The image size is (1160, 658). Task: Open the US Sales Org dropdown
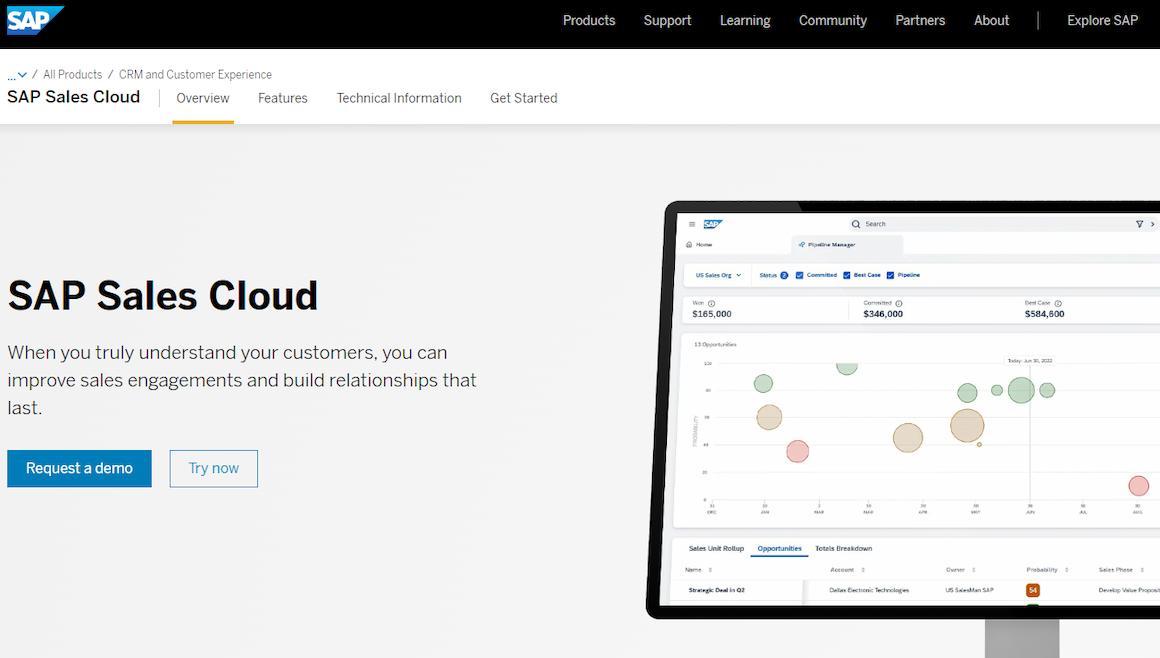coord(717,275)
